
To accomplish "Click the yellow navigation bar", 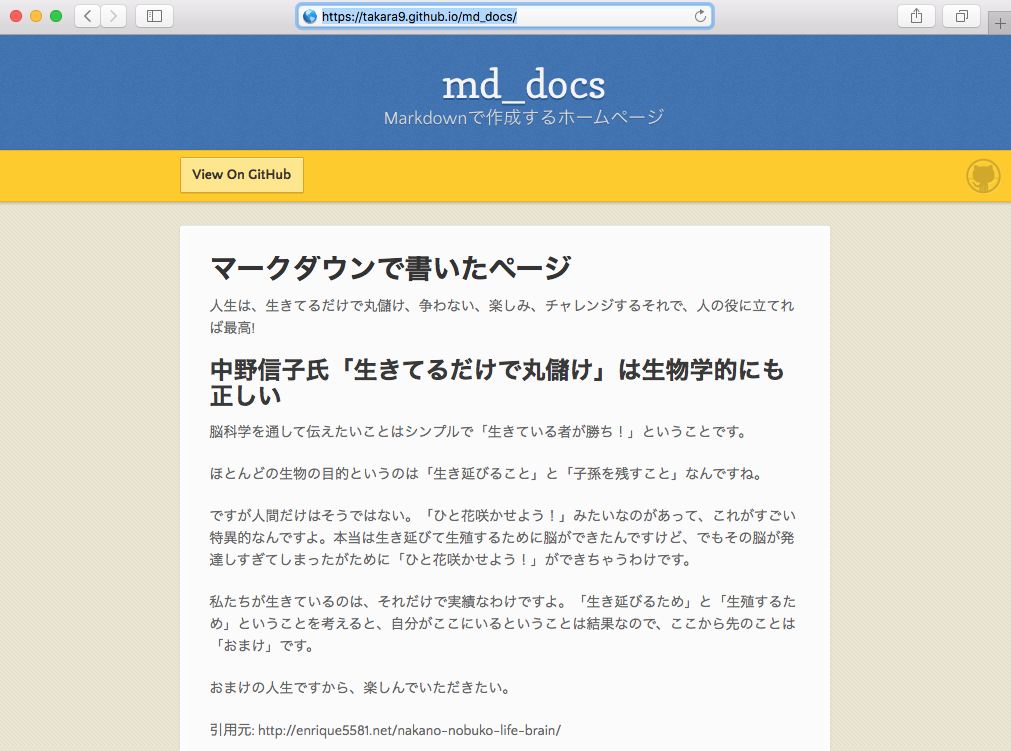I will pyautogui.click(x=600, y=176).
